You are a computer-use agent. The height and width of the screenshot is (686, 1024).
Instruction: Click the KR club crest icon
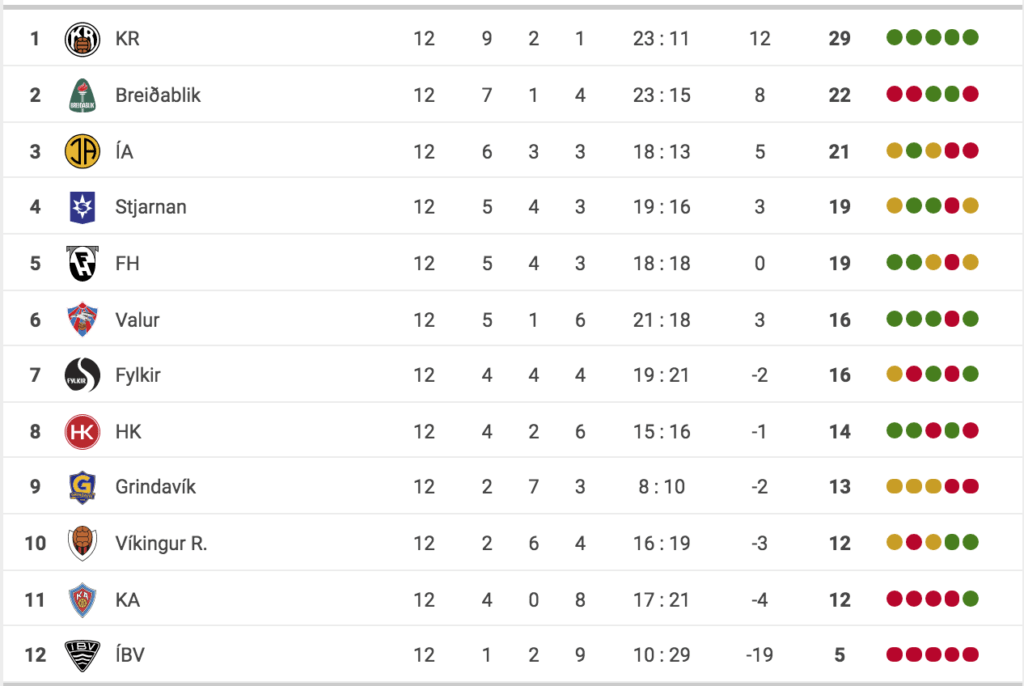tap(82, 39)
